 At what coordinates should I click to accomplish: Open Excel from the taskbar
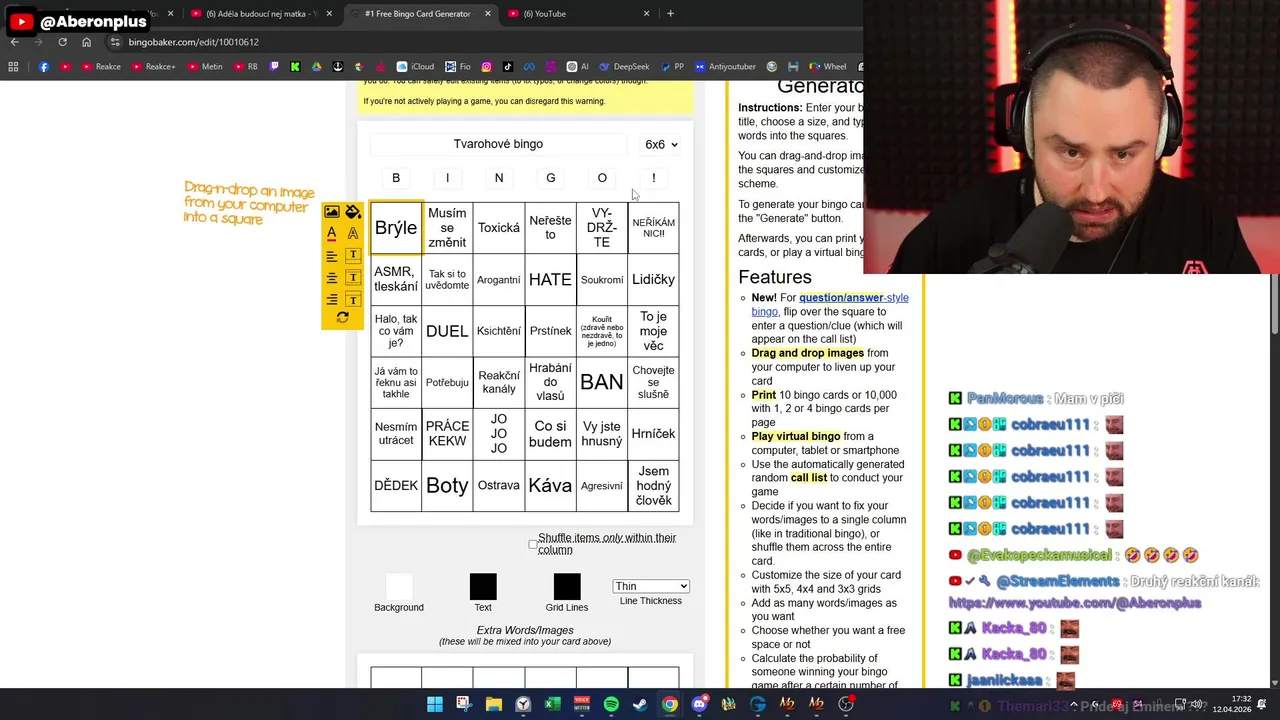click(x=552, y=704)
